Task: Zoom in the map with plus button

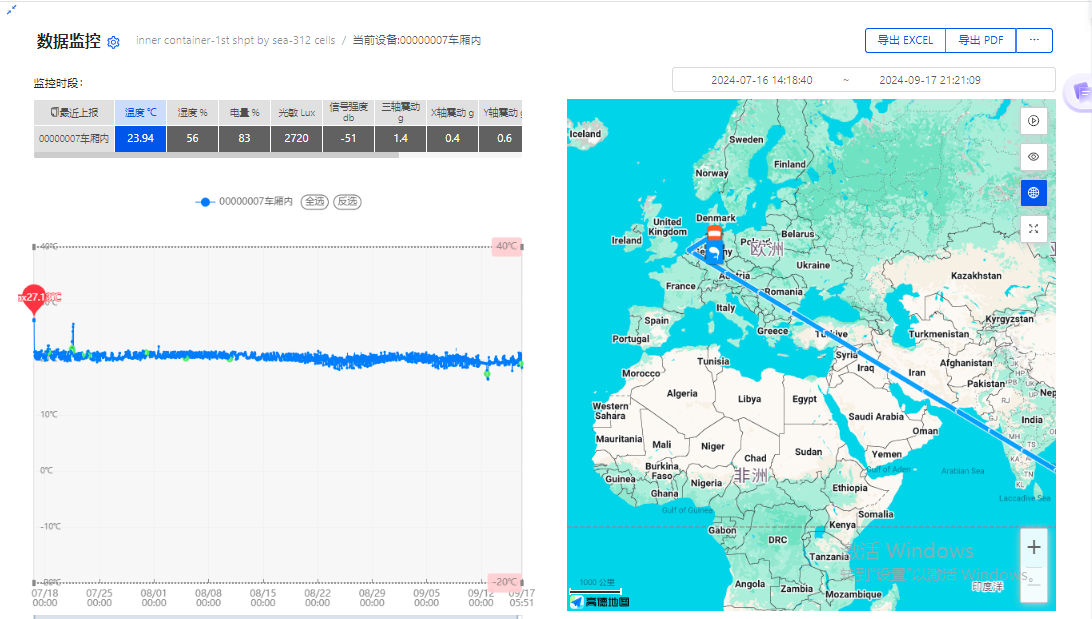Action: (x=1033, y=547)
